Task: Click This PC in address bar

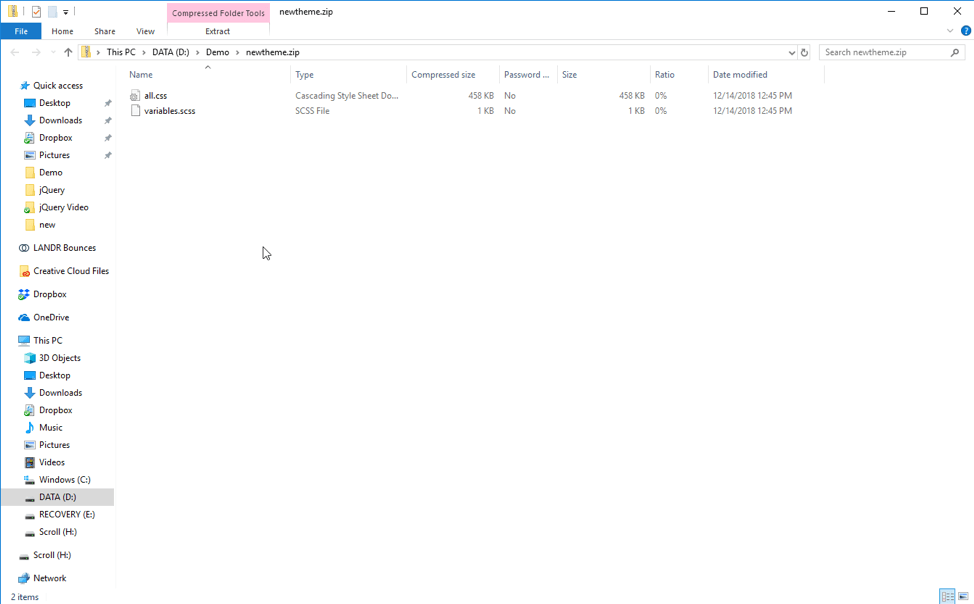Action: (x=121, y=52)
